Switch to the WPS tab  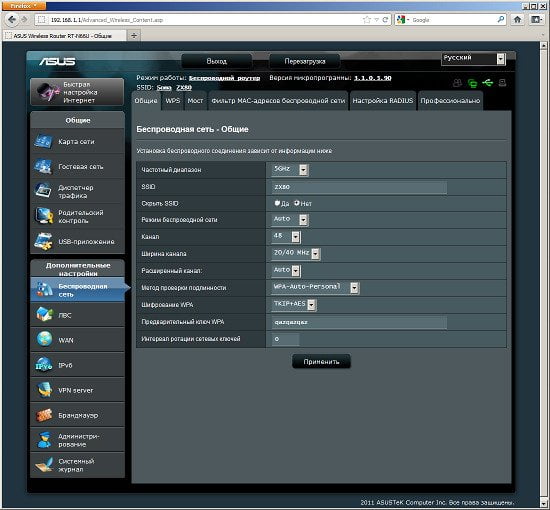(x=173, y=101)
